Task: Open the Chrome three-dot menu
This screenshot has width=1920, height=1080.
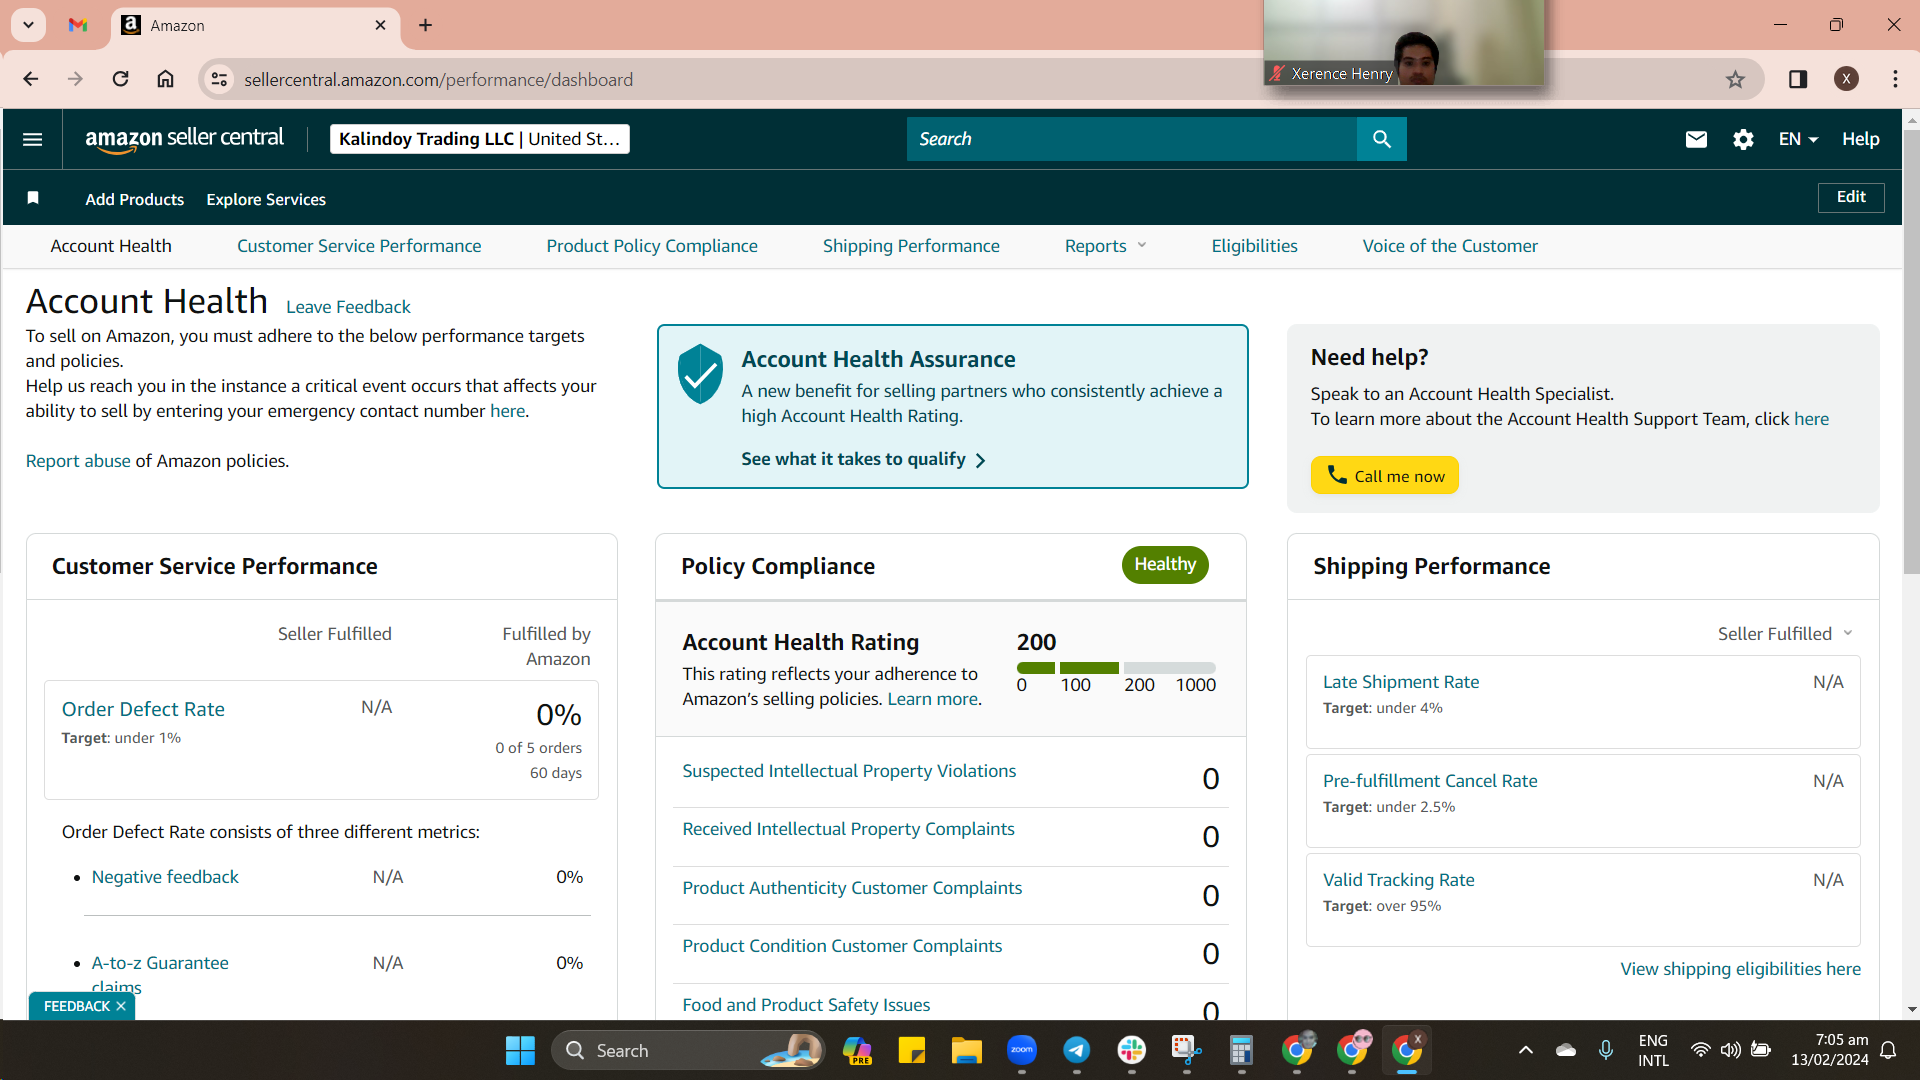Action: [1895, 79]
